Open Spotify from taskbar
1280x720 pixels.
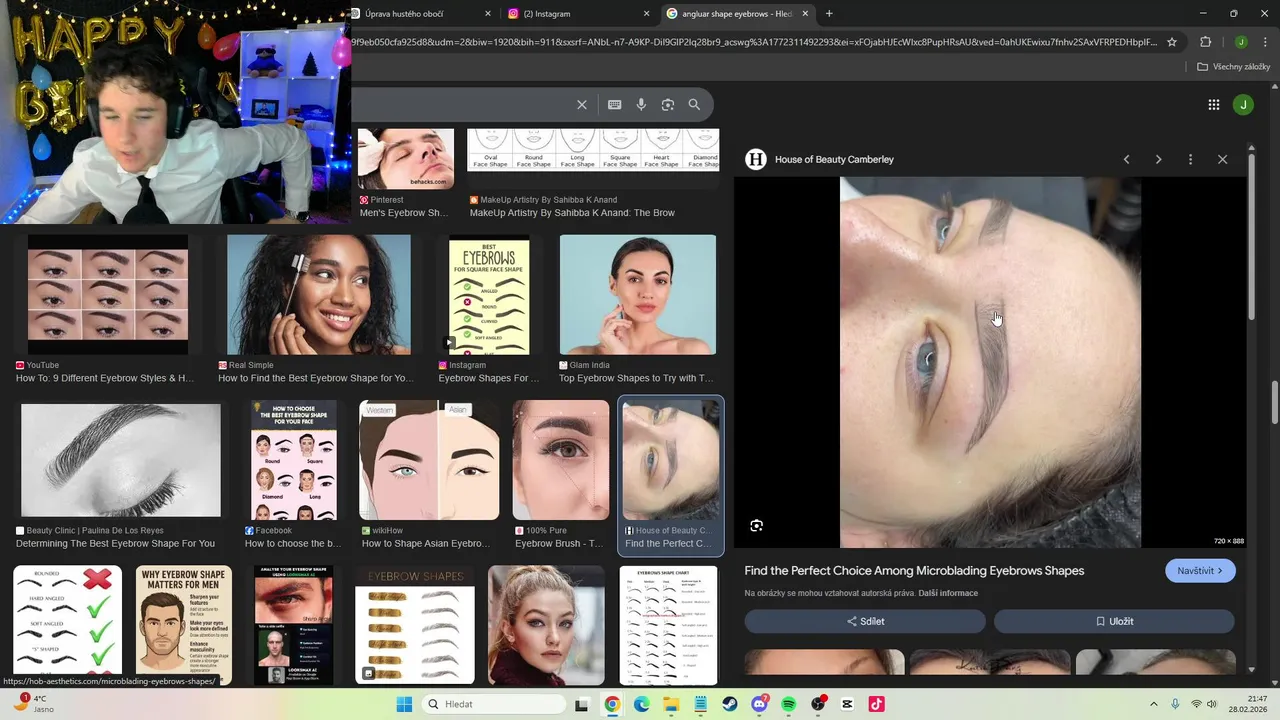pyautogui.click(x=788, y=704)
